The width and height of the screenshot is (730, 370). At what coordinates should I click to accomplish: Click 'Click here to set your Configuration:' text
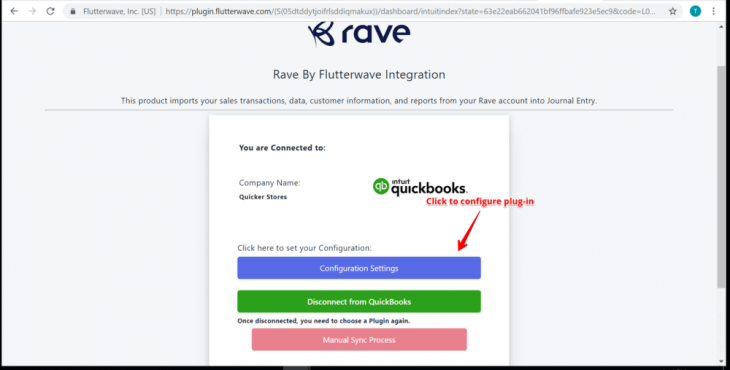304,248
